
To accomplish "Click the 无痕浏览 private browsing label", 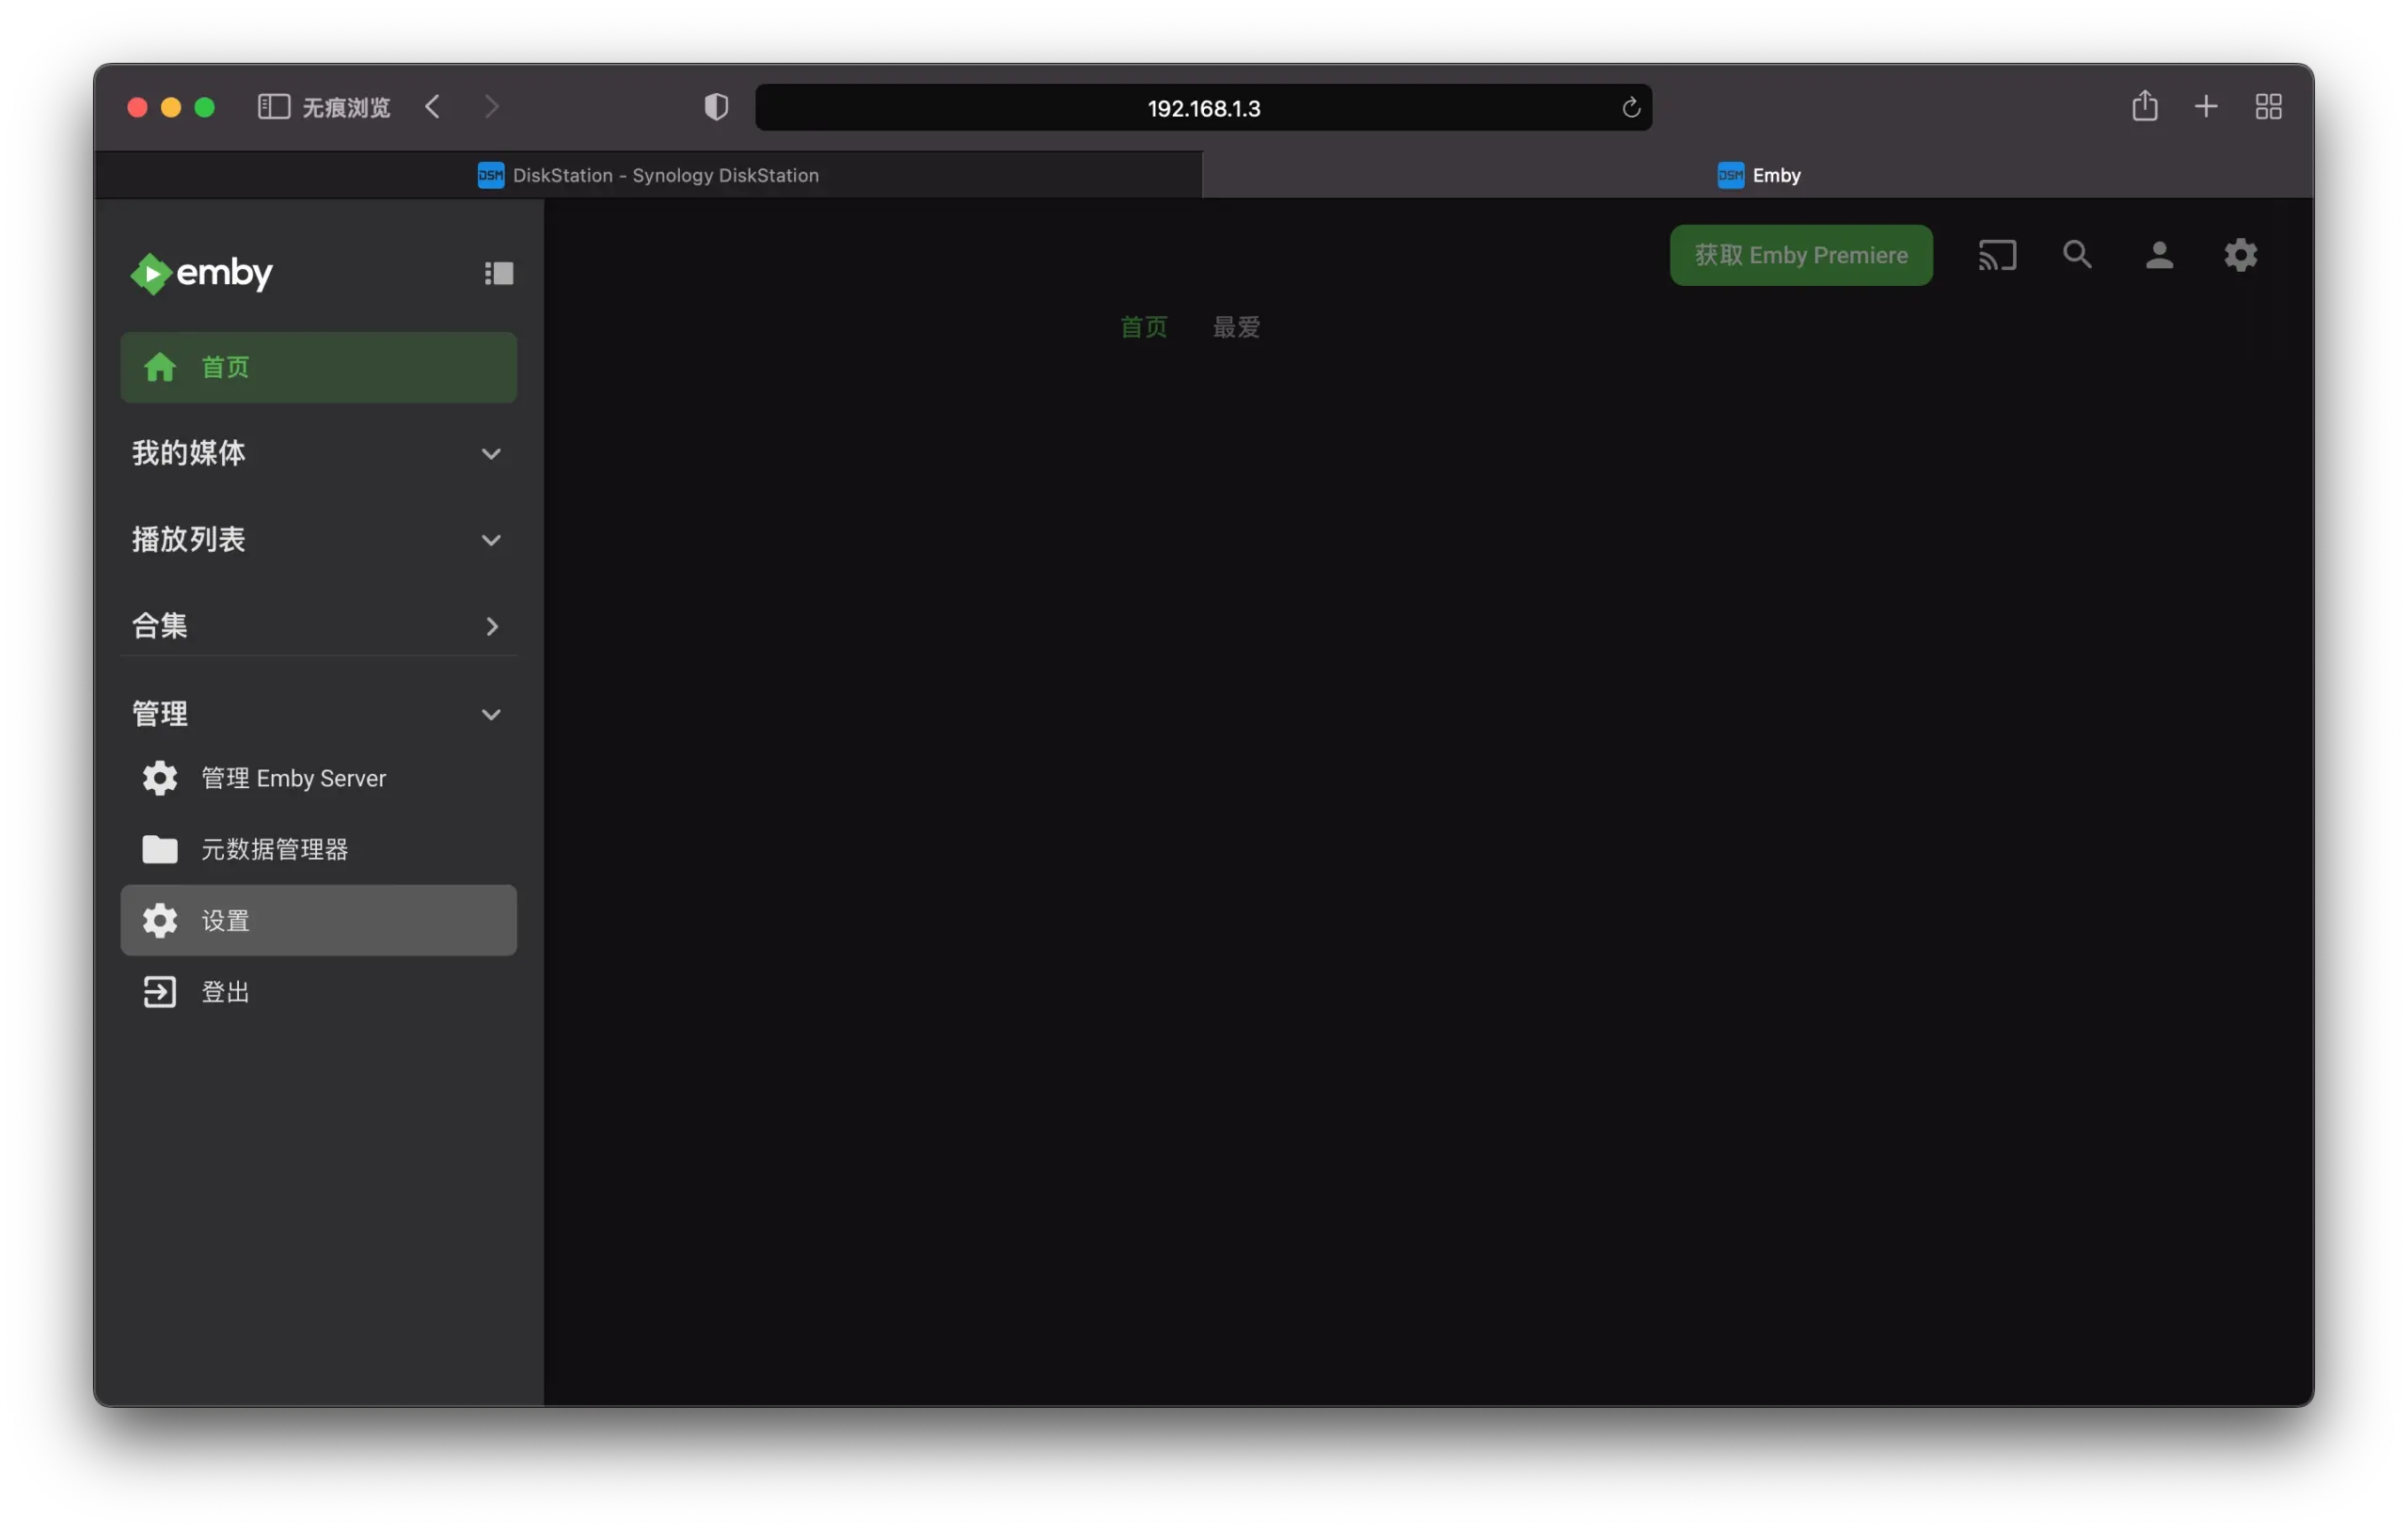I will [x=346, y=107].
